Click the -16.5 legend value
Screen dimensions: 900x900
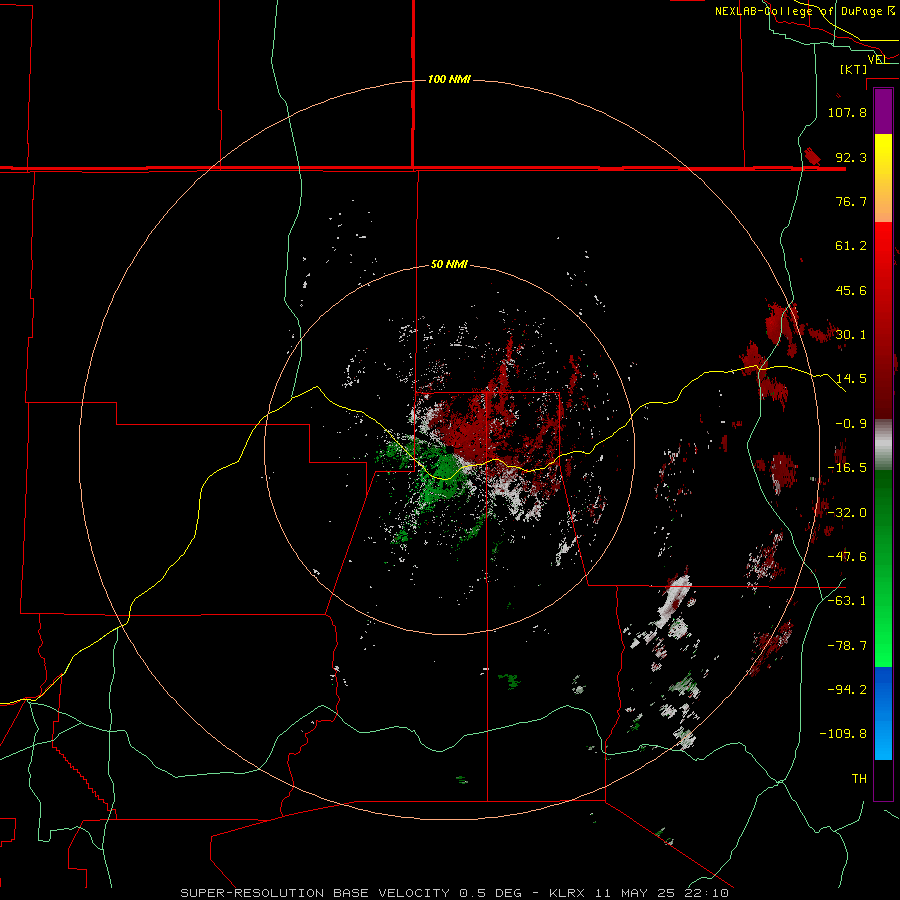pyautogui.click(x=847, y=468)
